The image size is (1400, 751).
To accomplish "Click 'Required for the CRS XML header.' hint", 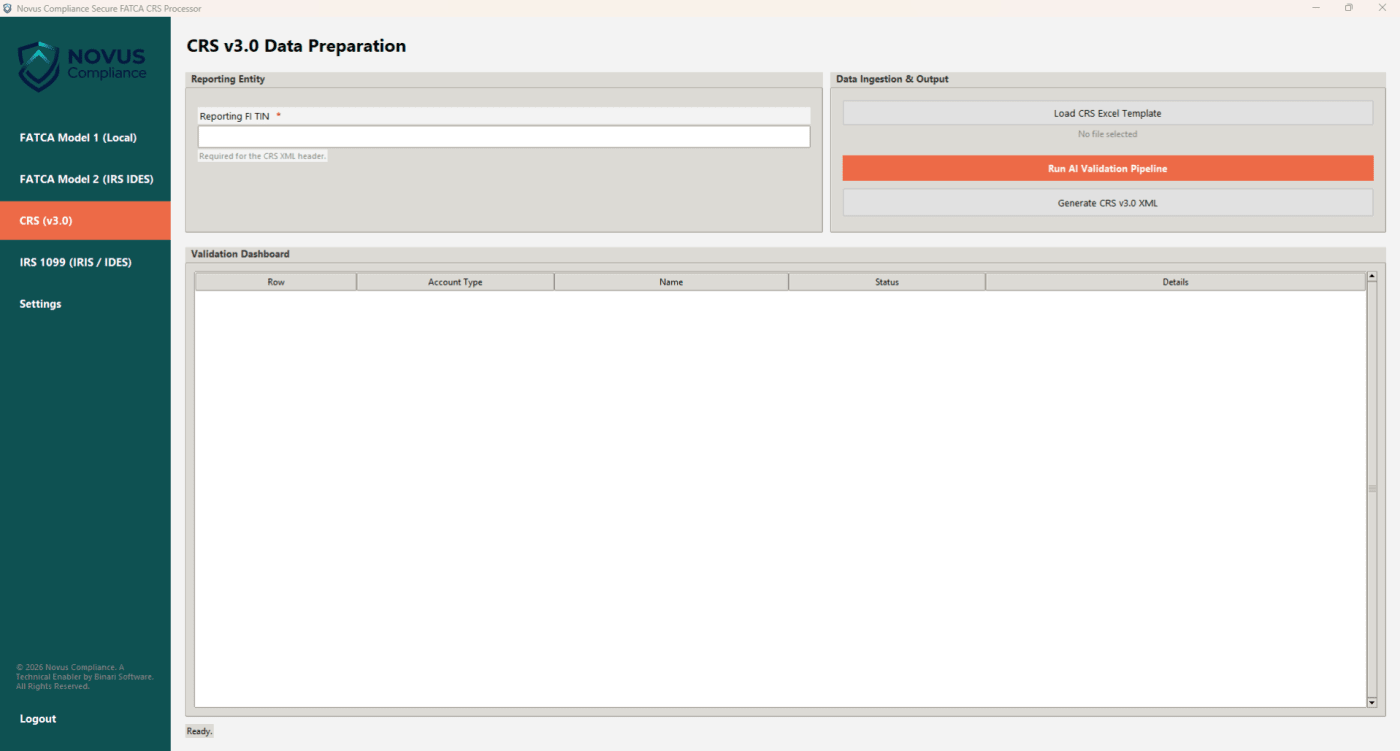I will (x=263, y=156).
